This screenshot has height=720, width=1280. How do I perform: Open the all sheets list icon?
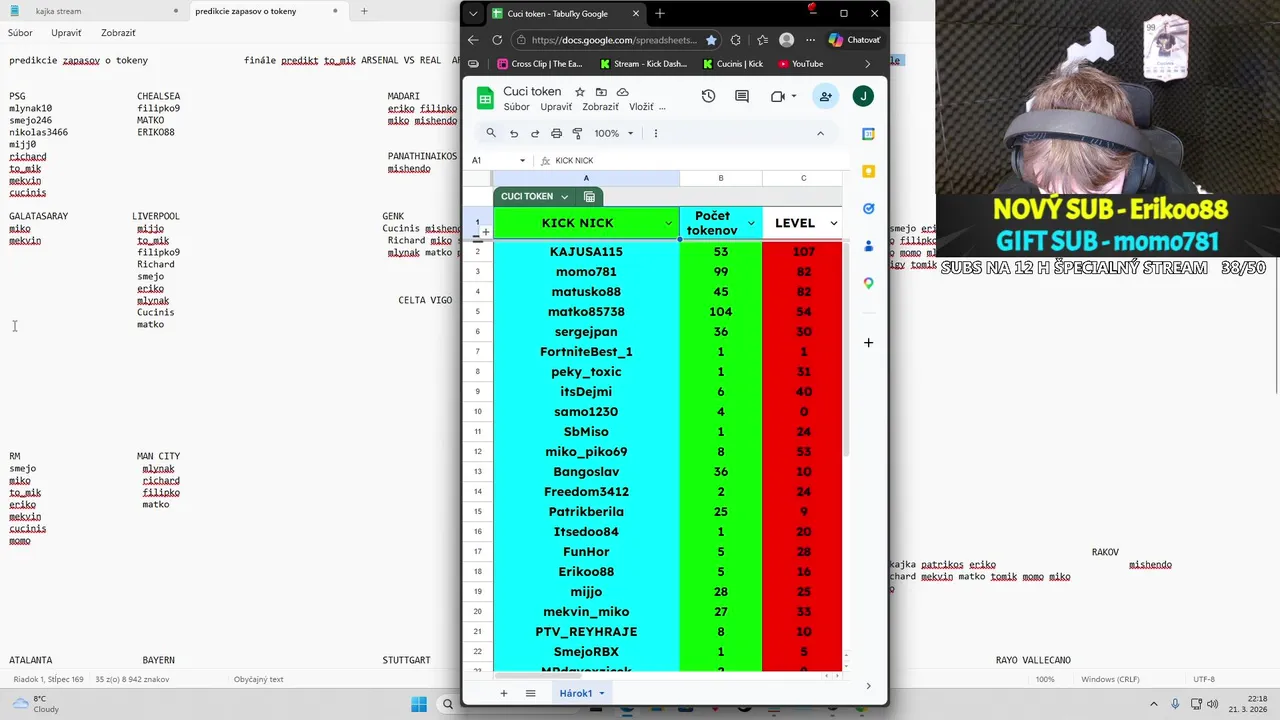(x=531, y=693)
